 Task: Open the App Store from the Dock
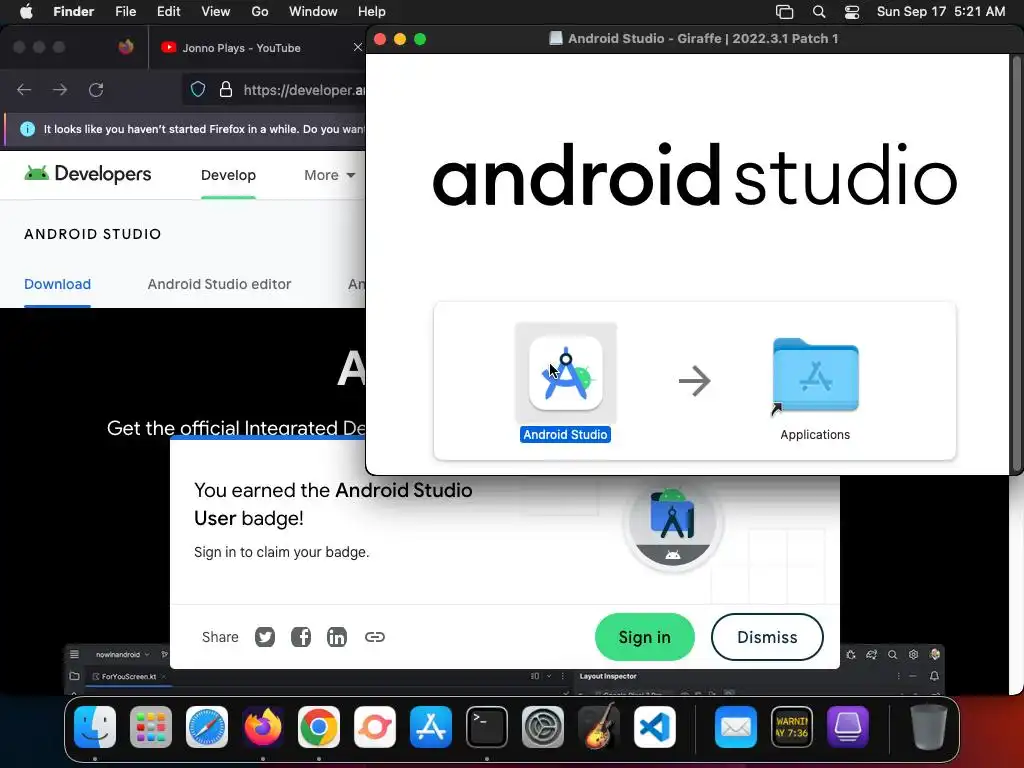[430, 727]
